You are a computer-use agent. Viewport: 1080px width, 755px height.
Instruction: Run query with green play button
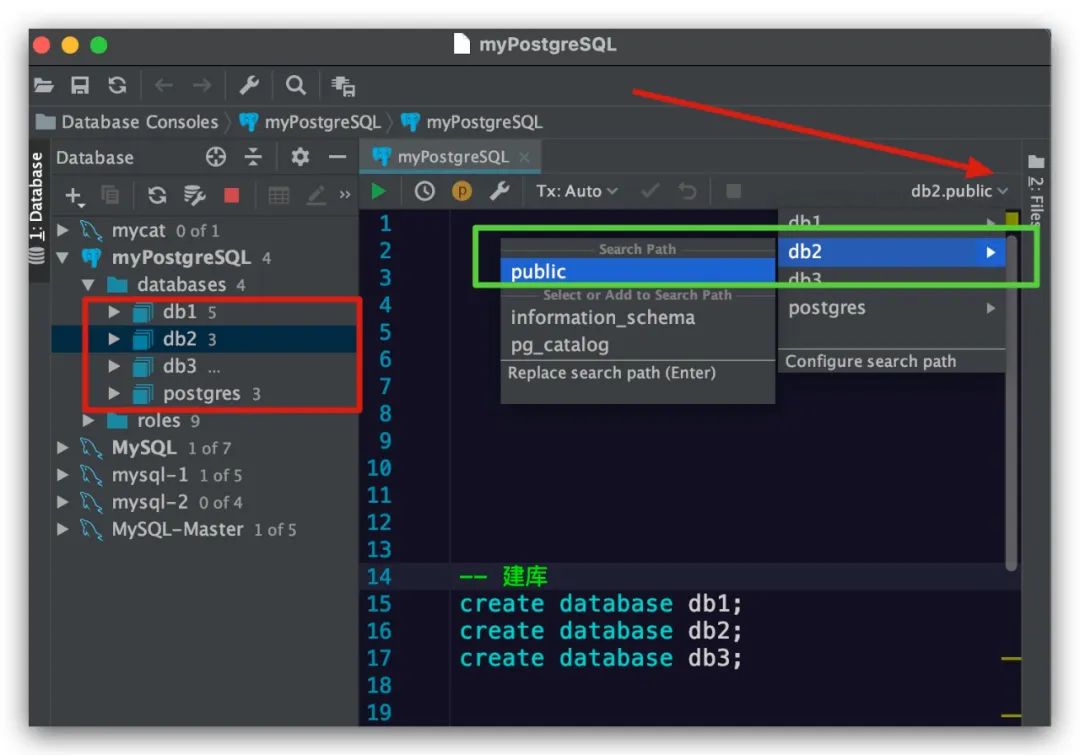[378, 191]
